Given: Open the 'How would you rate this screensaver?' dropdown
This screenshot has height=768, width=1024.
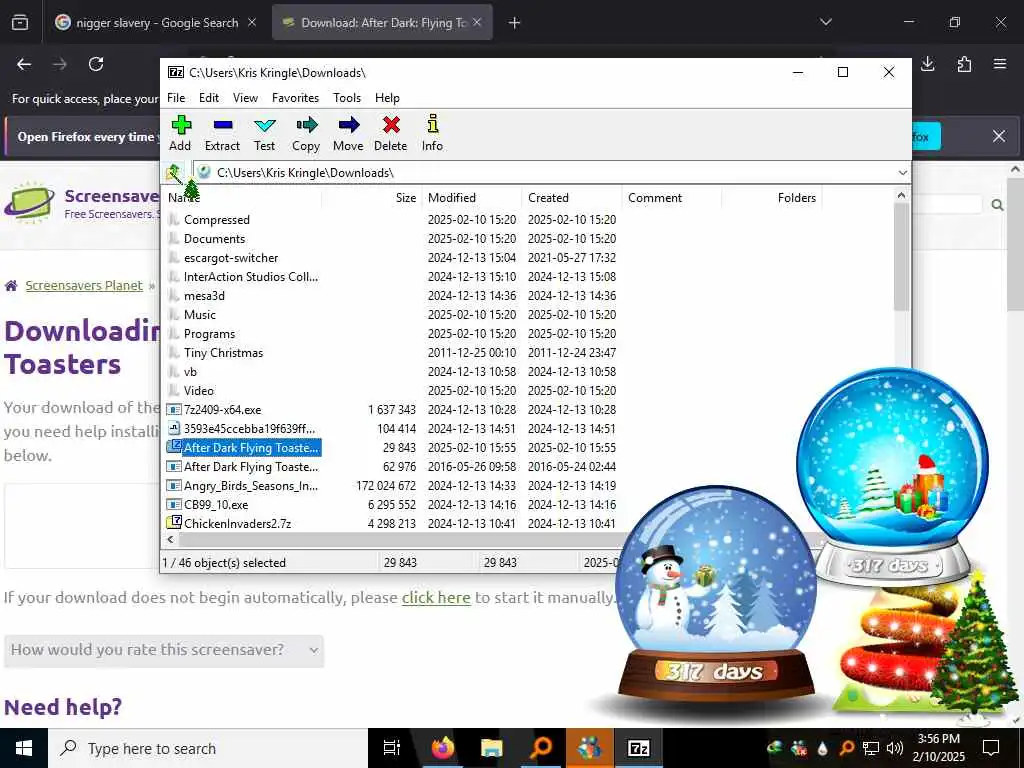Looking at the screenshot, I should 164,650.
